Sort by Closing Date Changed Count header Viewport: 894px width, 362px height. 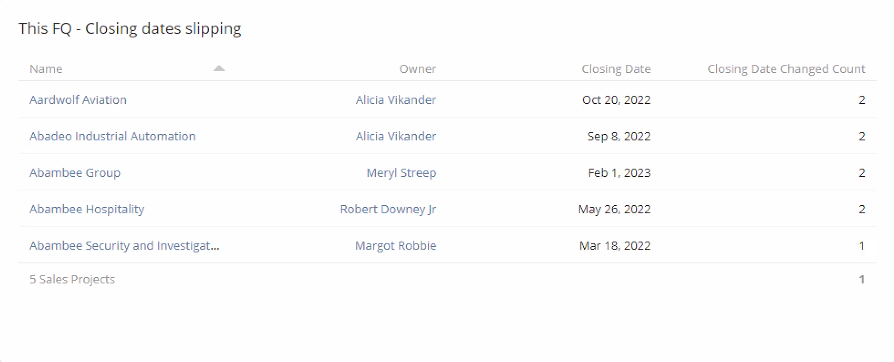point(786,69)
